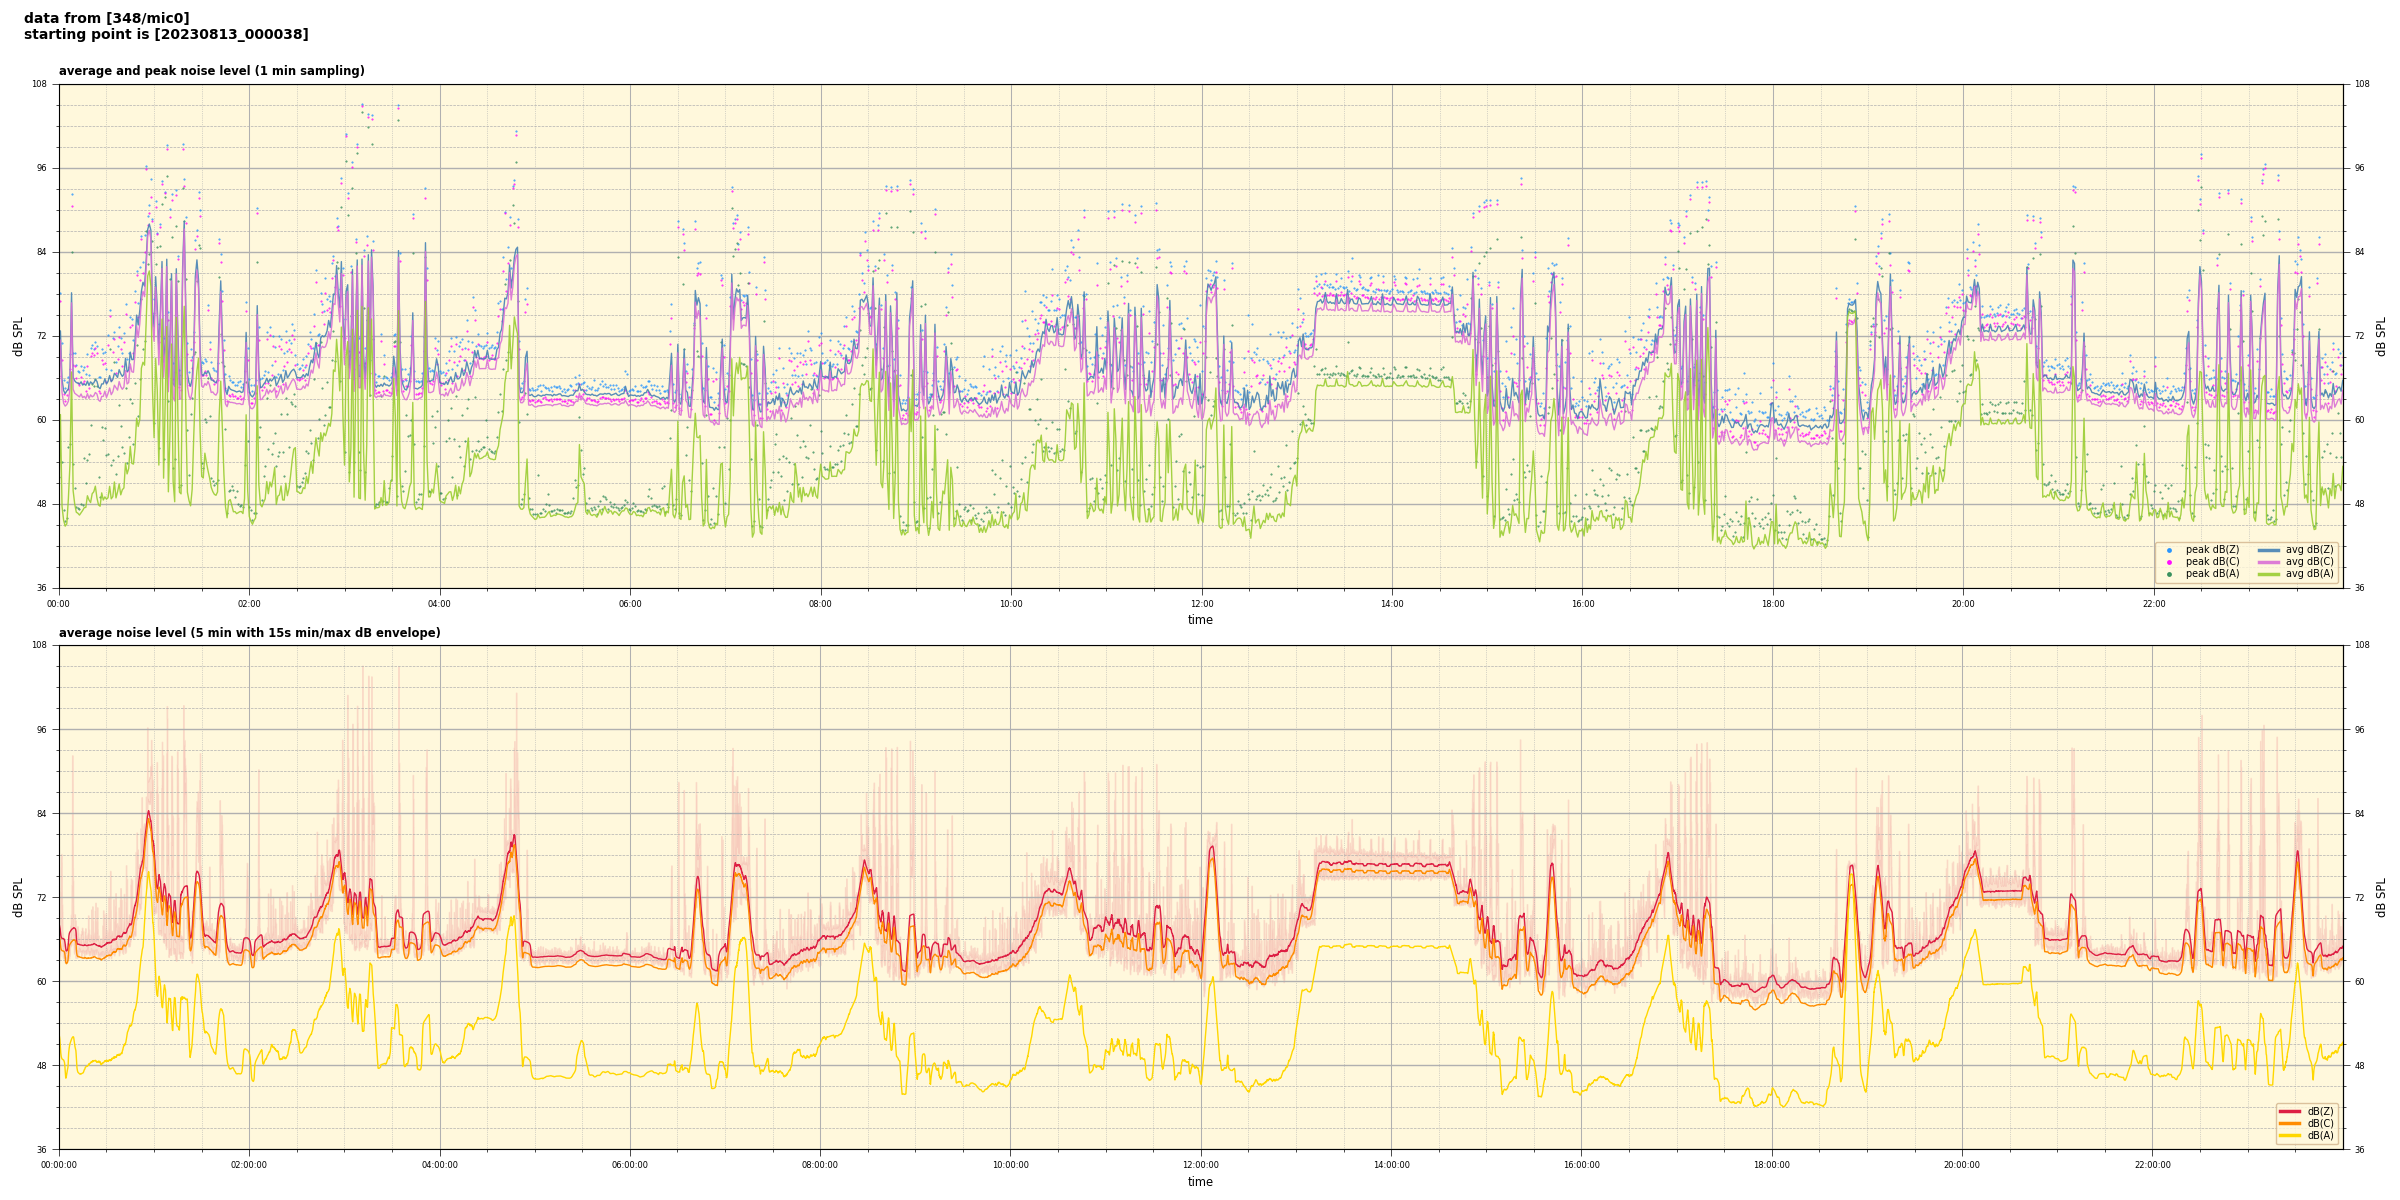The height and width of the screenshot is (1200, 2400).
Task: Click the 'average and peak noise level' chart title
Action: tap(211, 71)
